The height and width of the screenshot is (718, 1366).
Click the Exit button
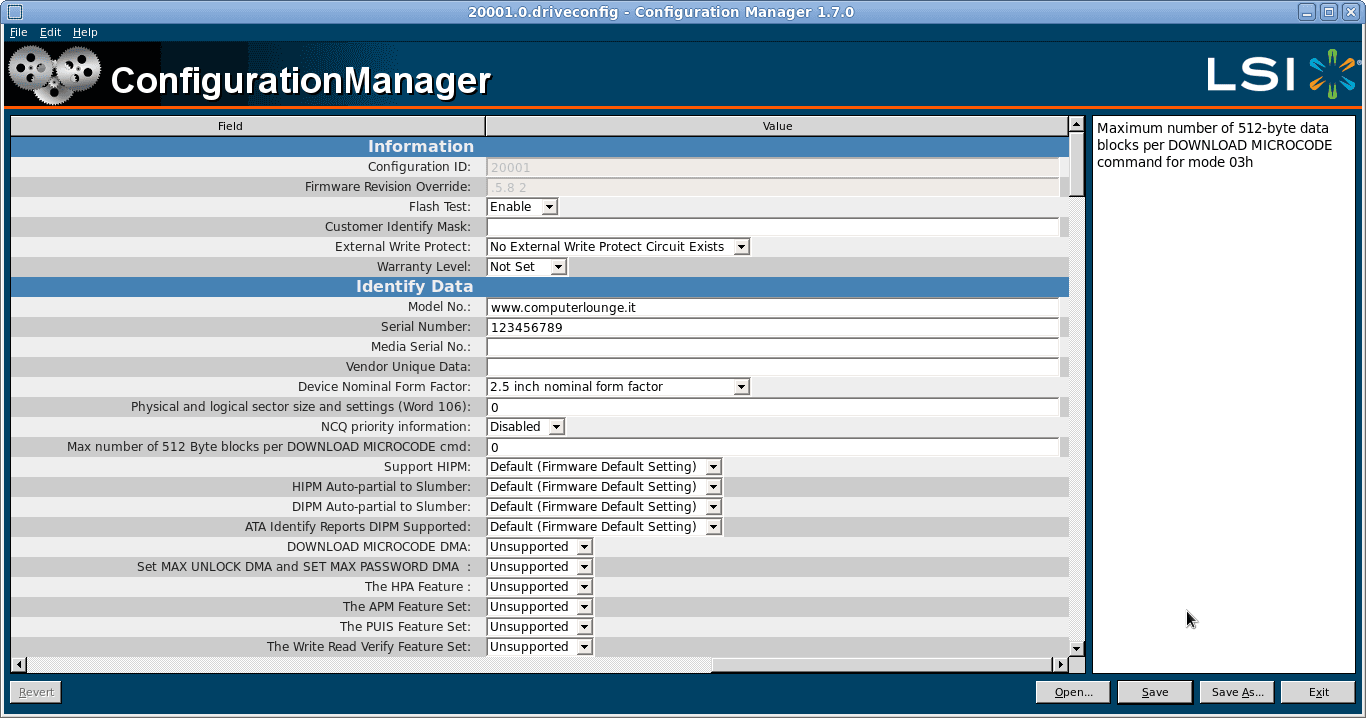[x=1317, y=691]
